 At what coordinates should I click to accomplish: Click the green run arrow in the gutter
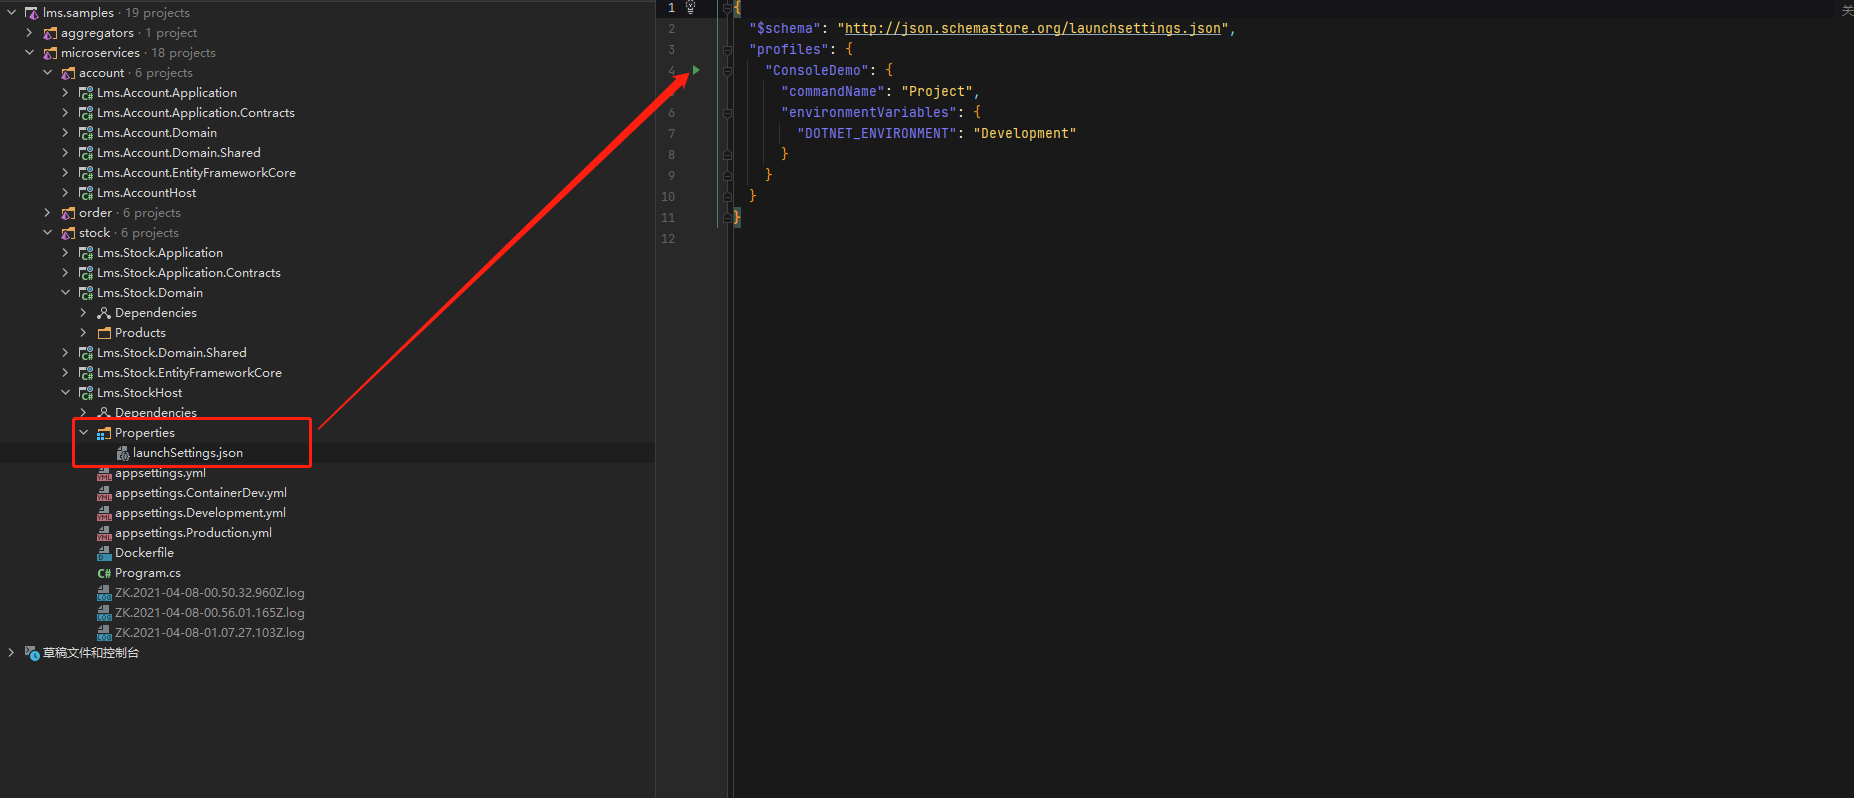pos(696,70)
